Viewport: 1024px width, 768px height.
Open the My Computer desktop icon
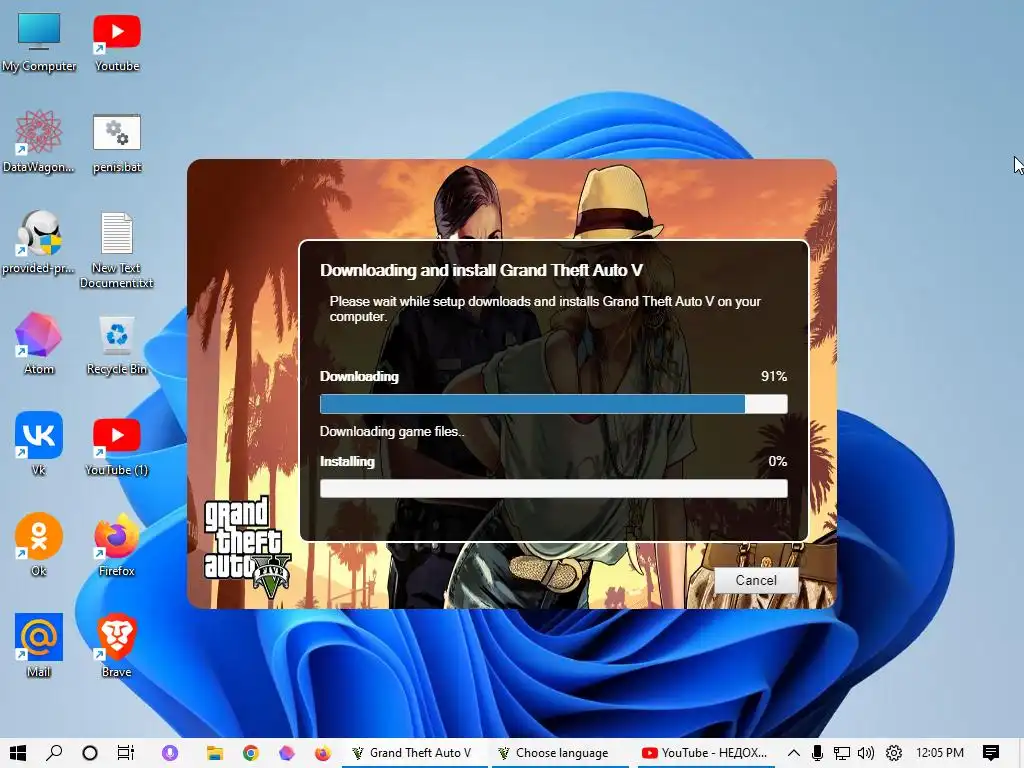tap(39, 40)
